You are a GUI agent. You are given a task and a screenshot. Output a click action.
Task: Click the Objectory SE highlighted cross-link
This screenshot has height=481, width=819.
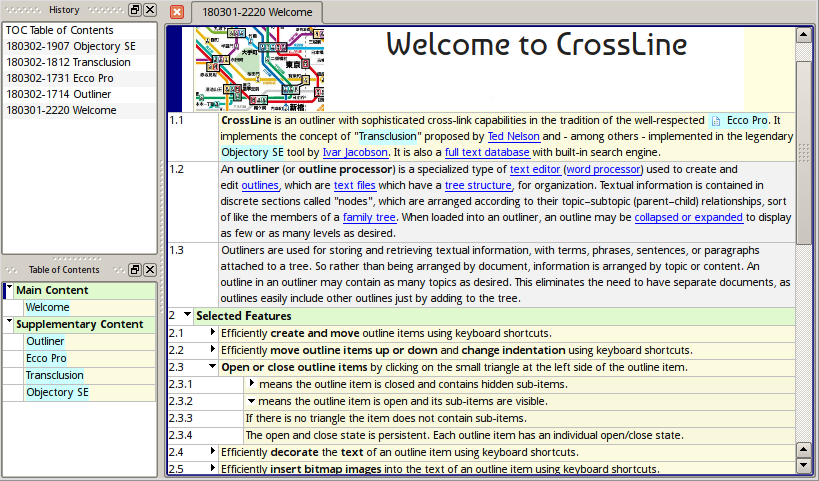tap(252, 152)
